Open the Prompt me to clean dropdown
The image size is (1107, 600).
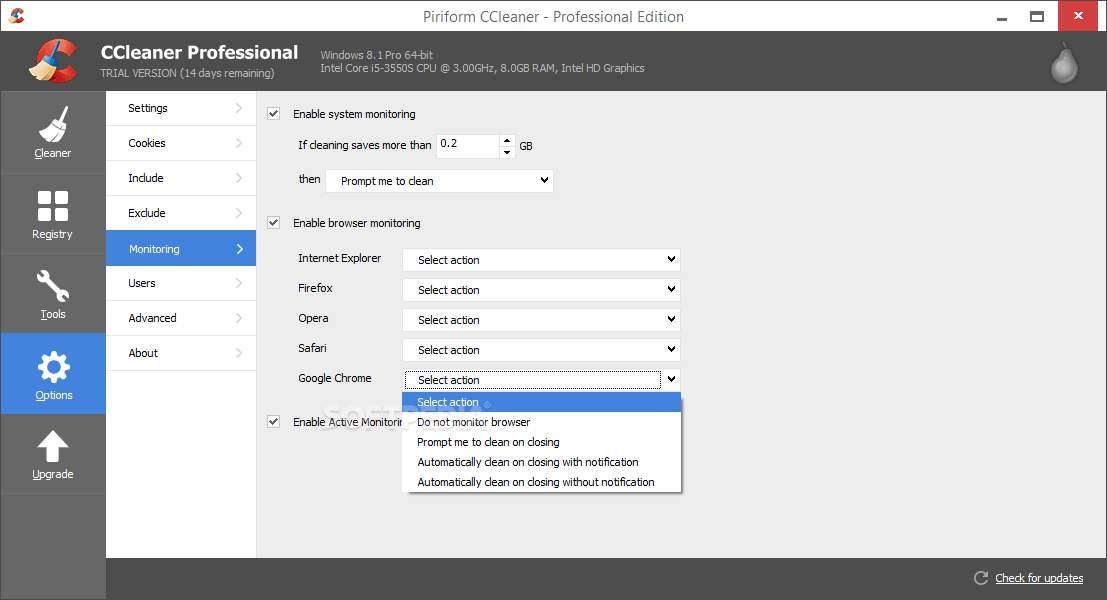[x=438, y=180]
